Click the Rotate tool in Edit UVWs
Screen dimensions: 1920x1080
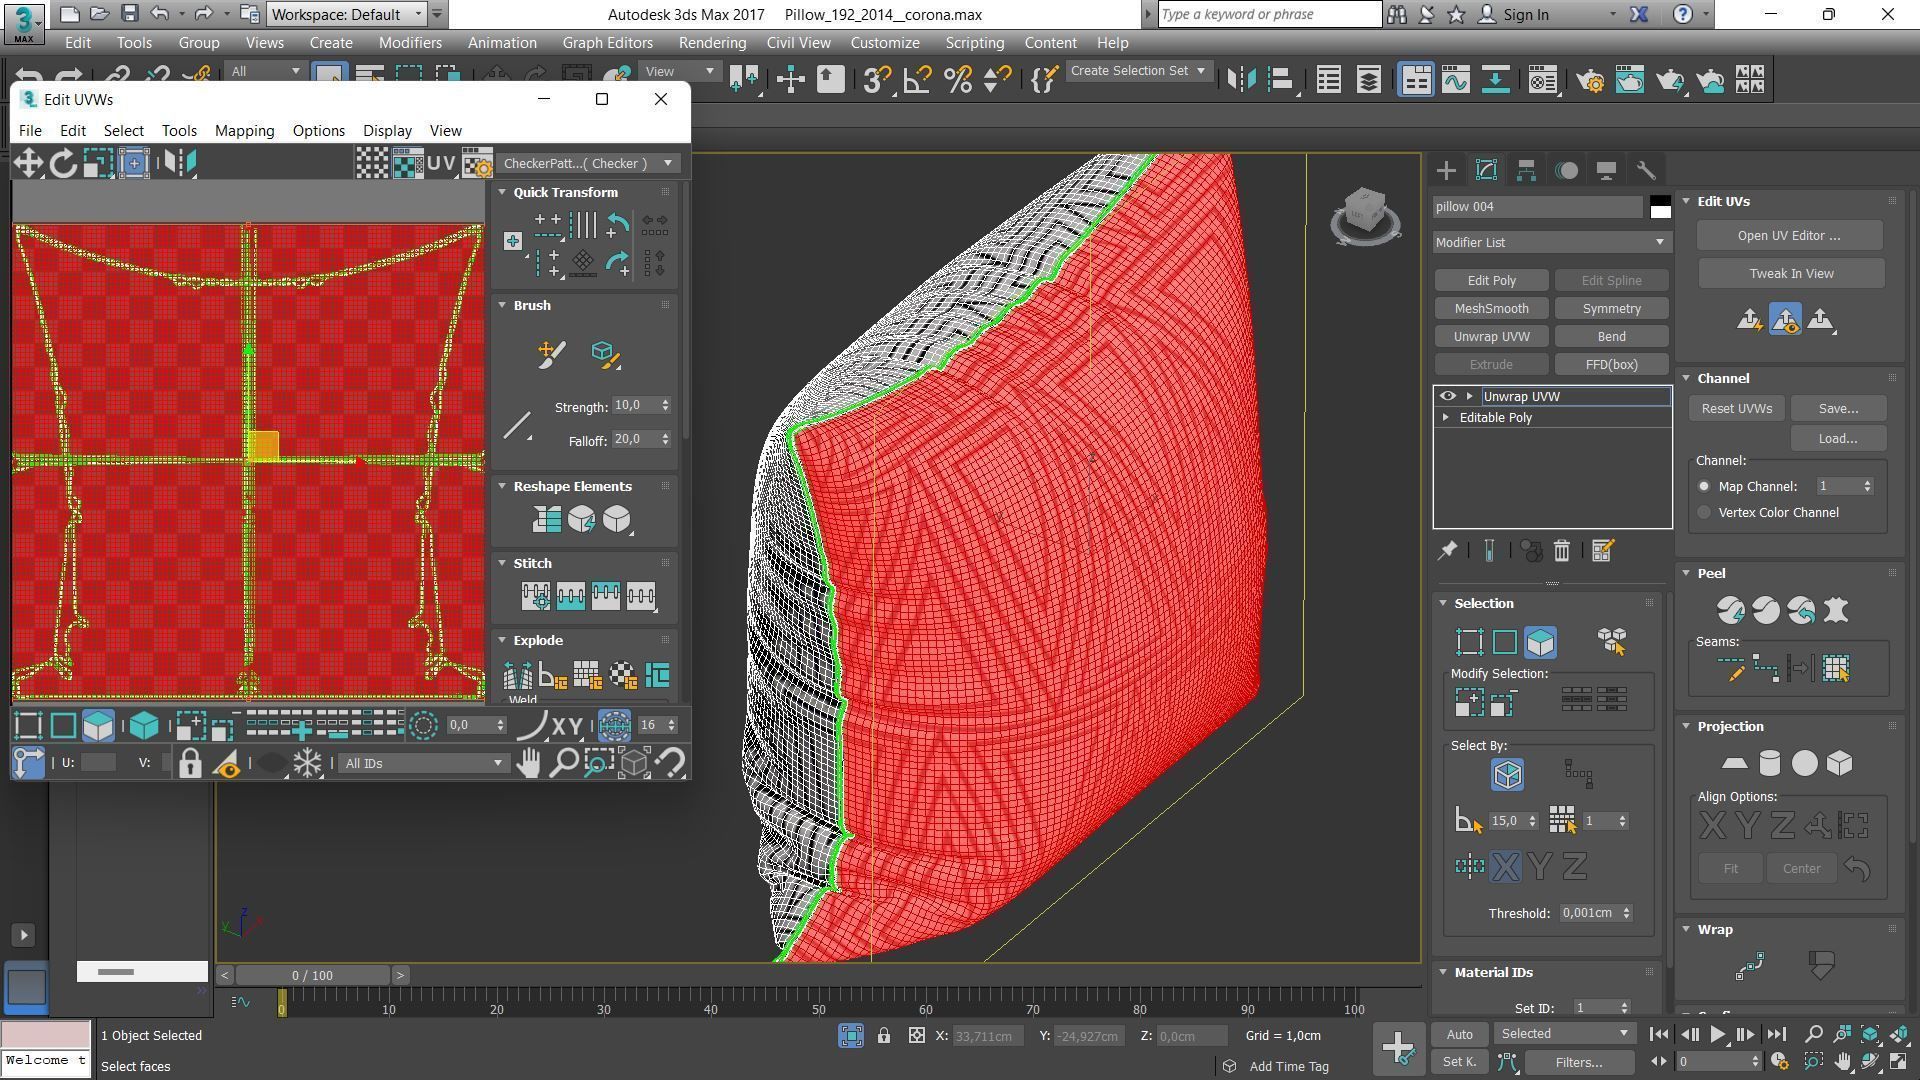point(63,163)
